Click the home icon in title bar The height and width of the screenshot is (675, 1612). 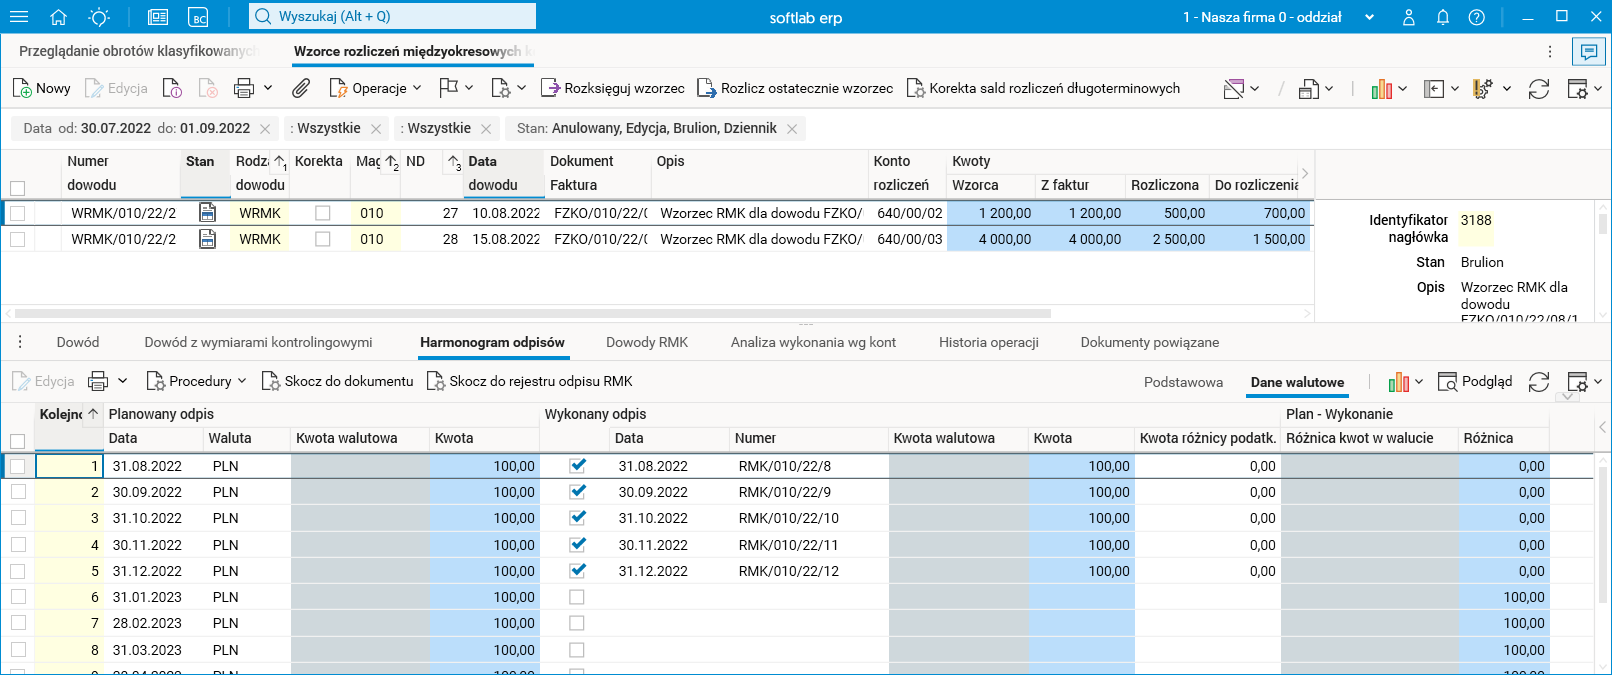58,17
